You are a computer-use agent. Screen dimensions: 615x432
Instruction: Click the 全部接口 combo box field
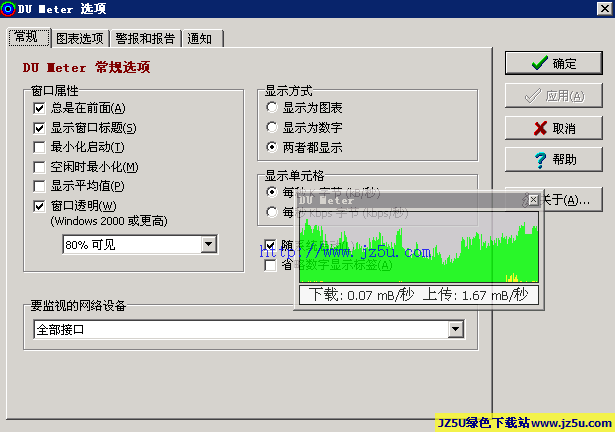pos(249,329)
